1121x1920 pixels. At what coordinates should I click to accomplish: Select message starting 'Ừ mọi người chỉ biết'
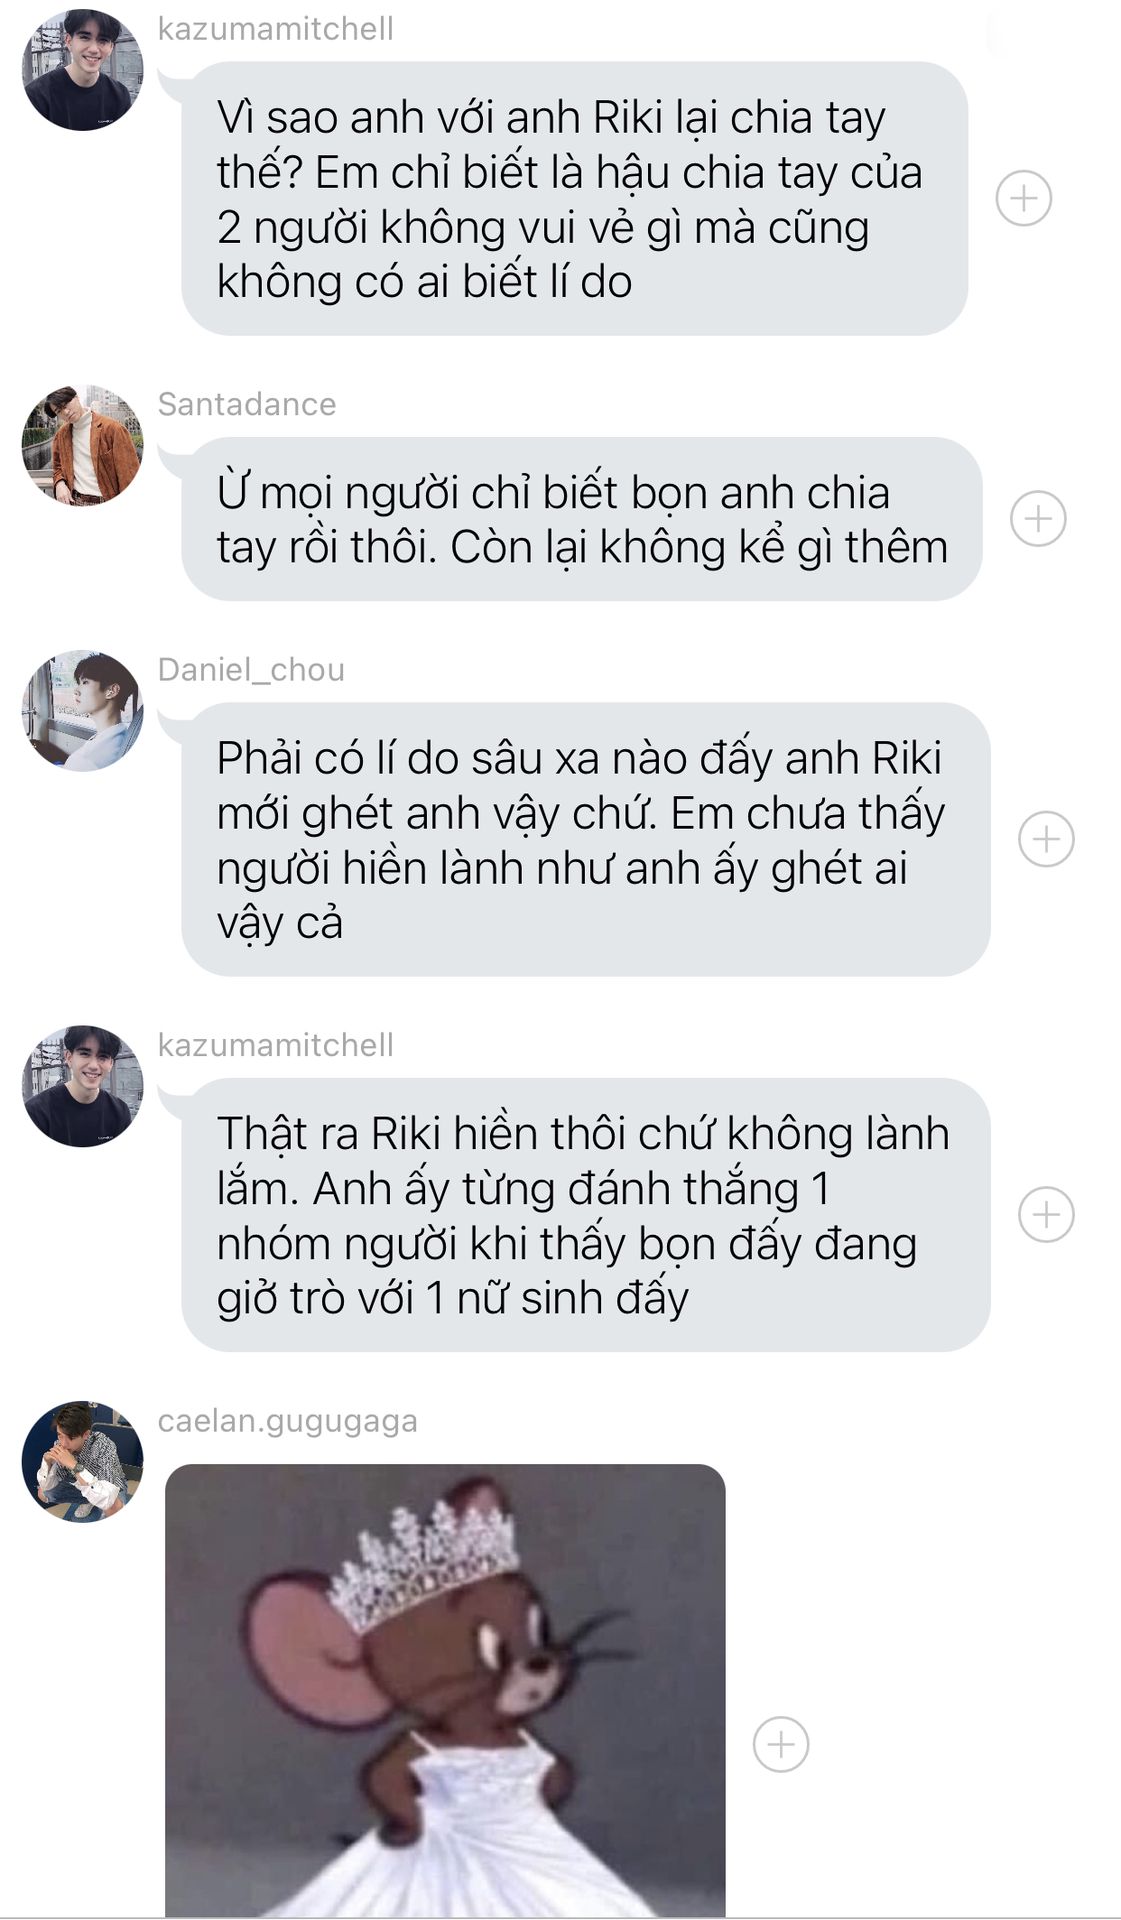(x=581, y=518)
